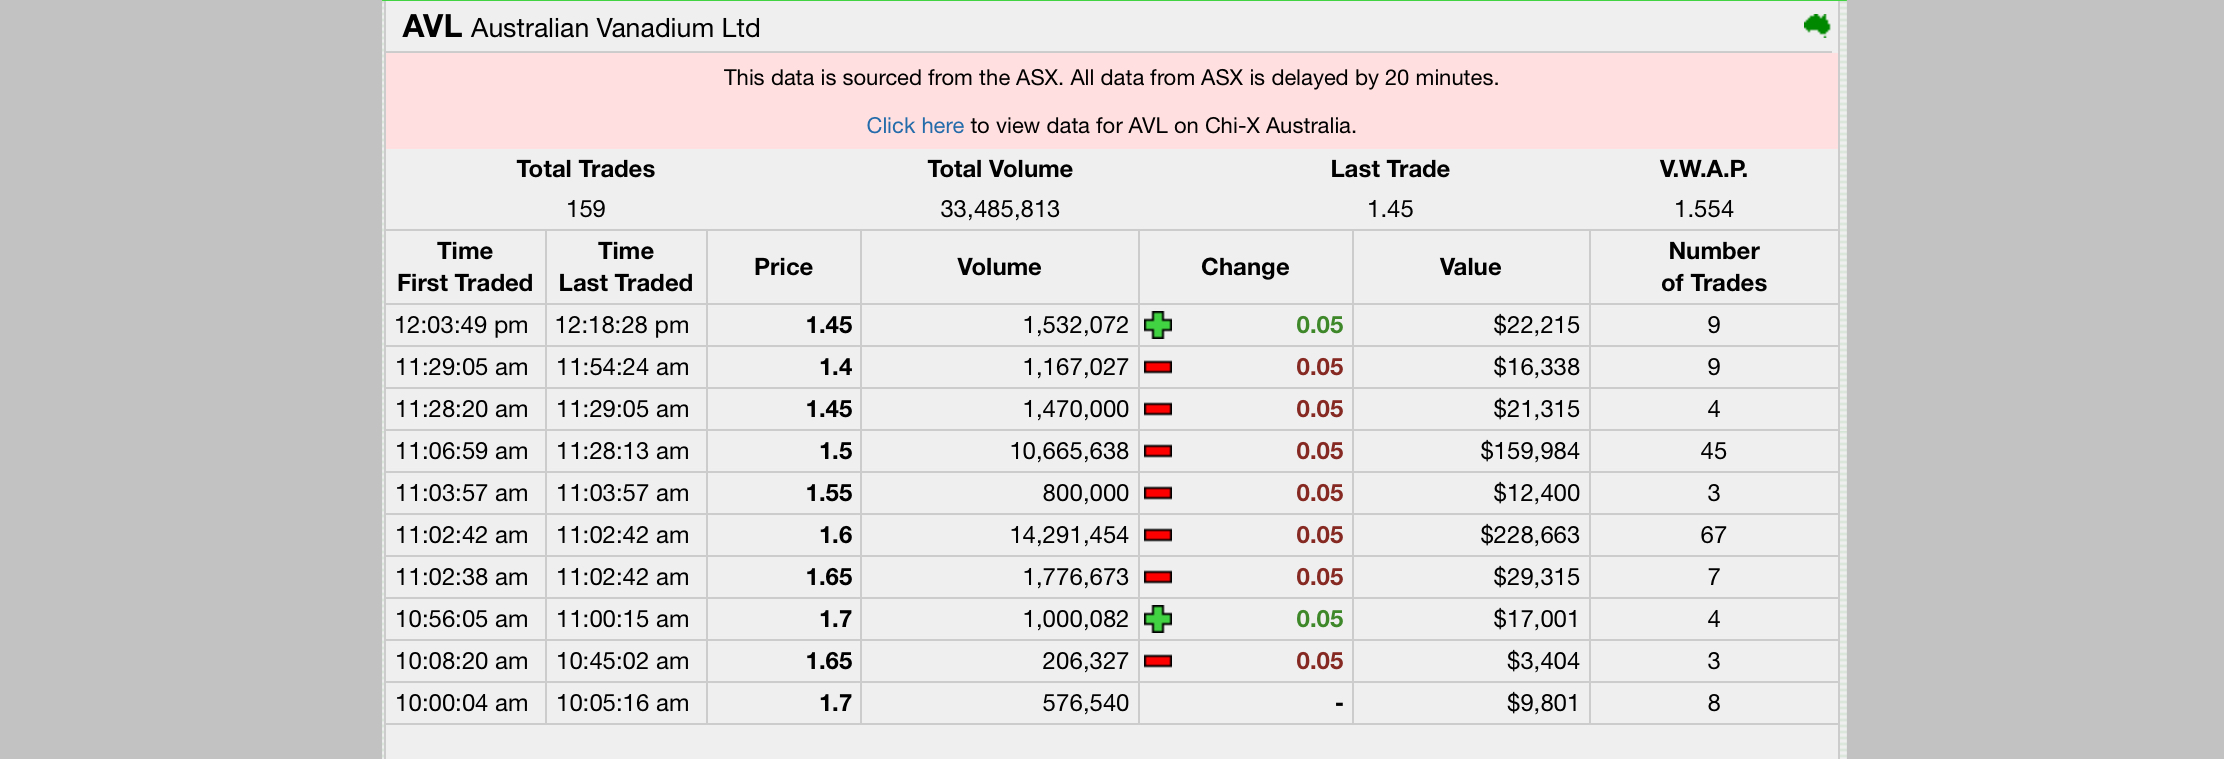The image size is (2224, 759).
Task: Click the value $228,663
Action: [1530, 535]
